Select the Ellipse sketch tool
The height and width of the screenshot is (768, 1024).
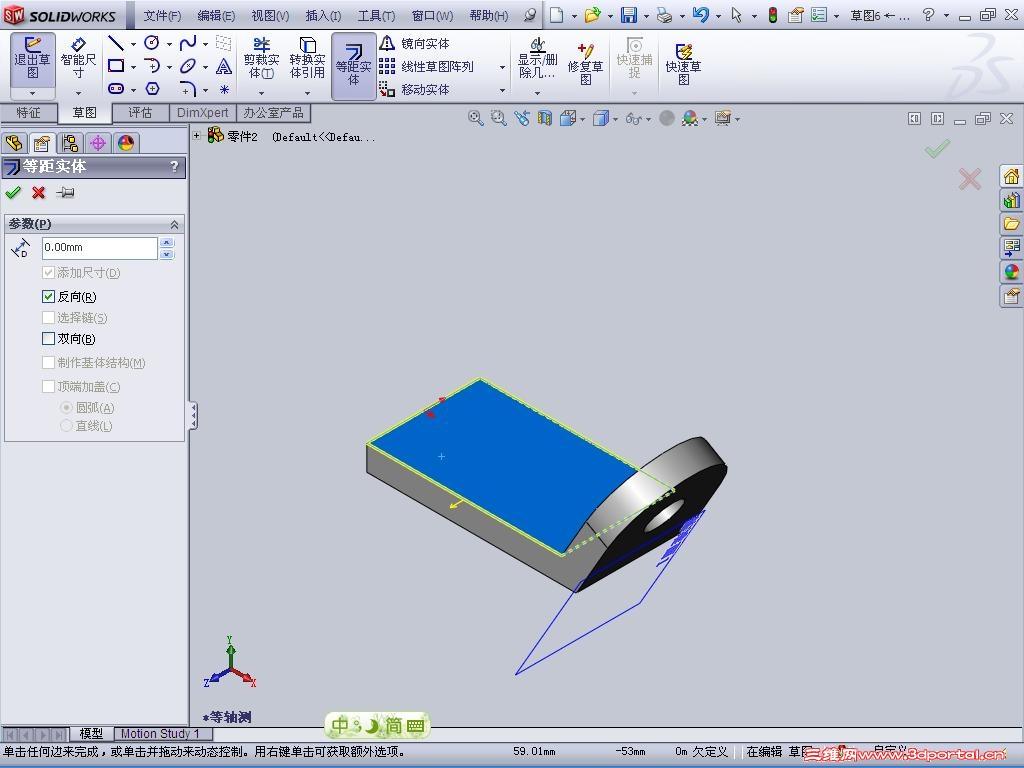[187, 66]
